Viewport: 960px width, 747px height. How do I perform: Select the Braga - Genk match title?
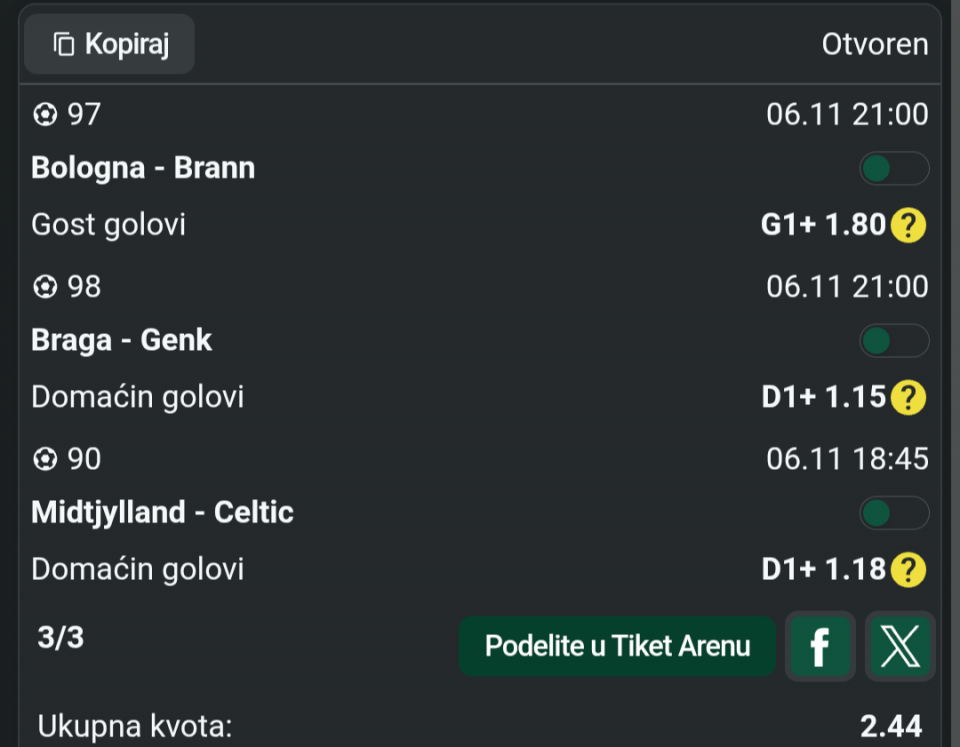[122, 340]
